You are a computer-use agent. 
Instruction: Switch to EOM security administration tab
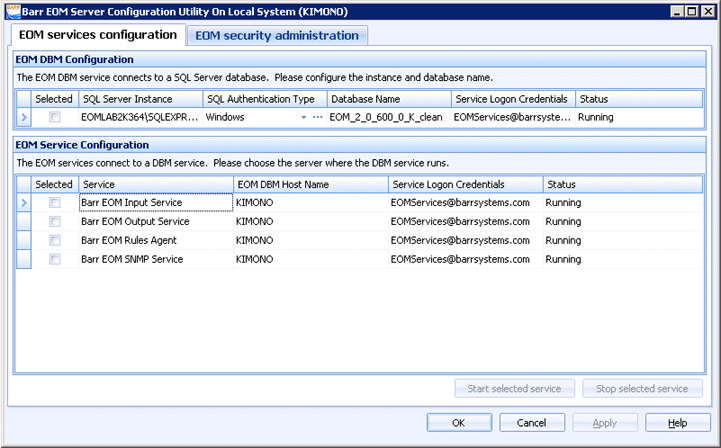point(277,35)
